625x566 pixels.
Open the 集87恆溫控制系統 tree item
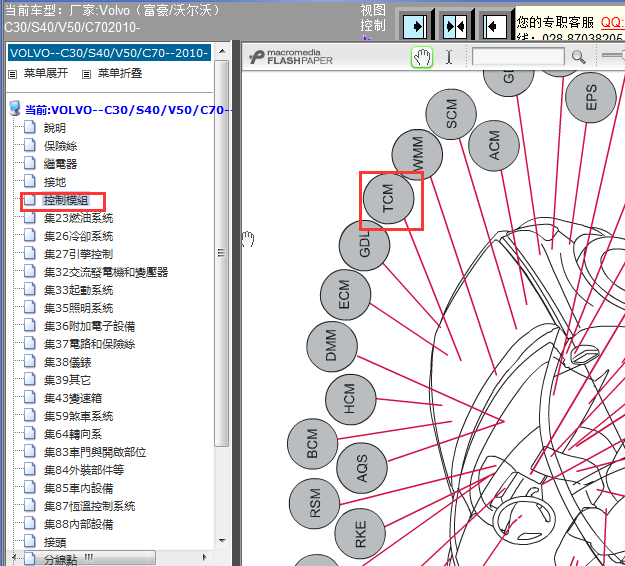89,506
